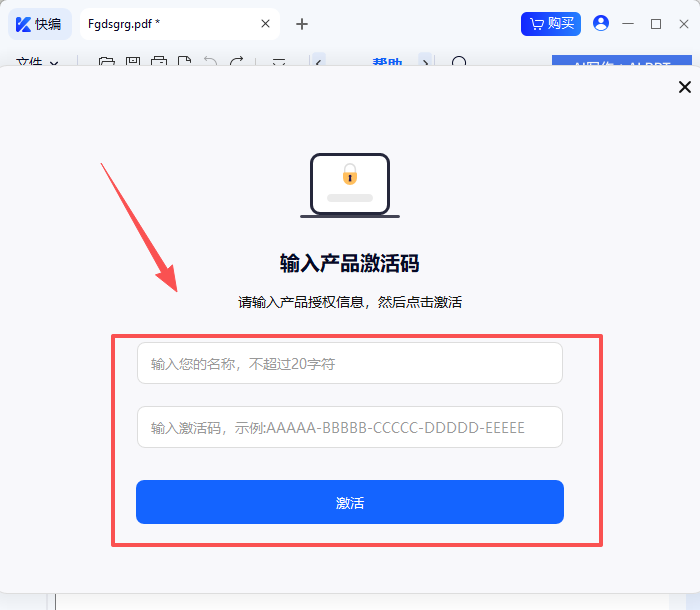Close the activation code dialog
700x610 pixels.
[x=684, y=87]
